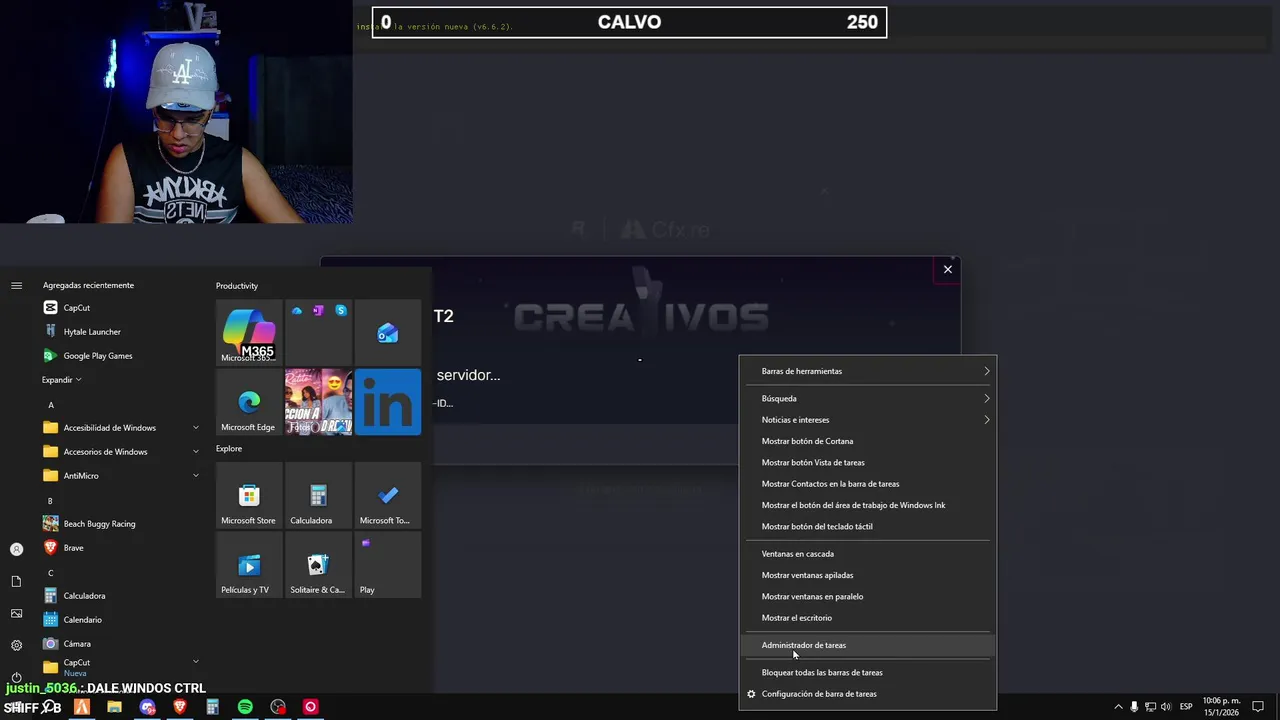Click the volume icon in system tray

point(1166,707)
